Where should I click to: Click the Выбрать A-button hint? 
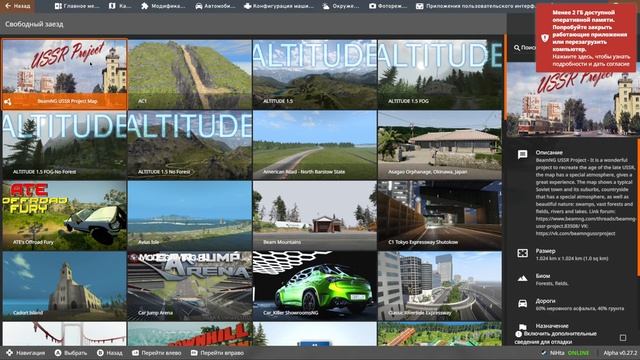tap(71, 353)
